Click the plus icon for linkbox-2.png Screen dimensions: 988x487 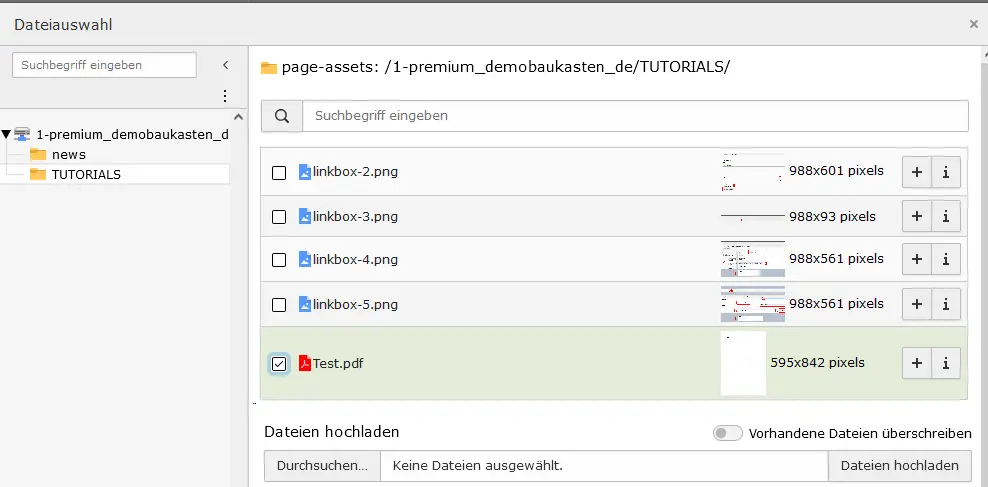[917, 173]
